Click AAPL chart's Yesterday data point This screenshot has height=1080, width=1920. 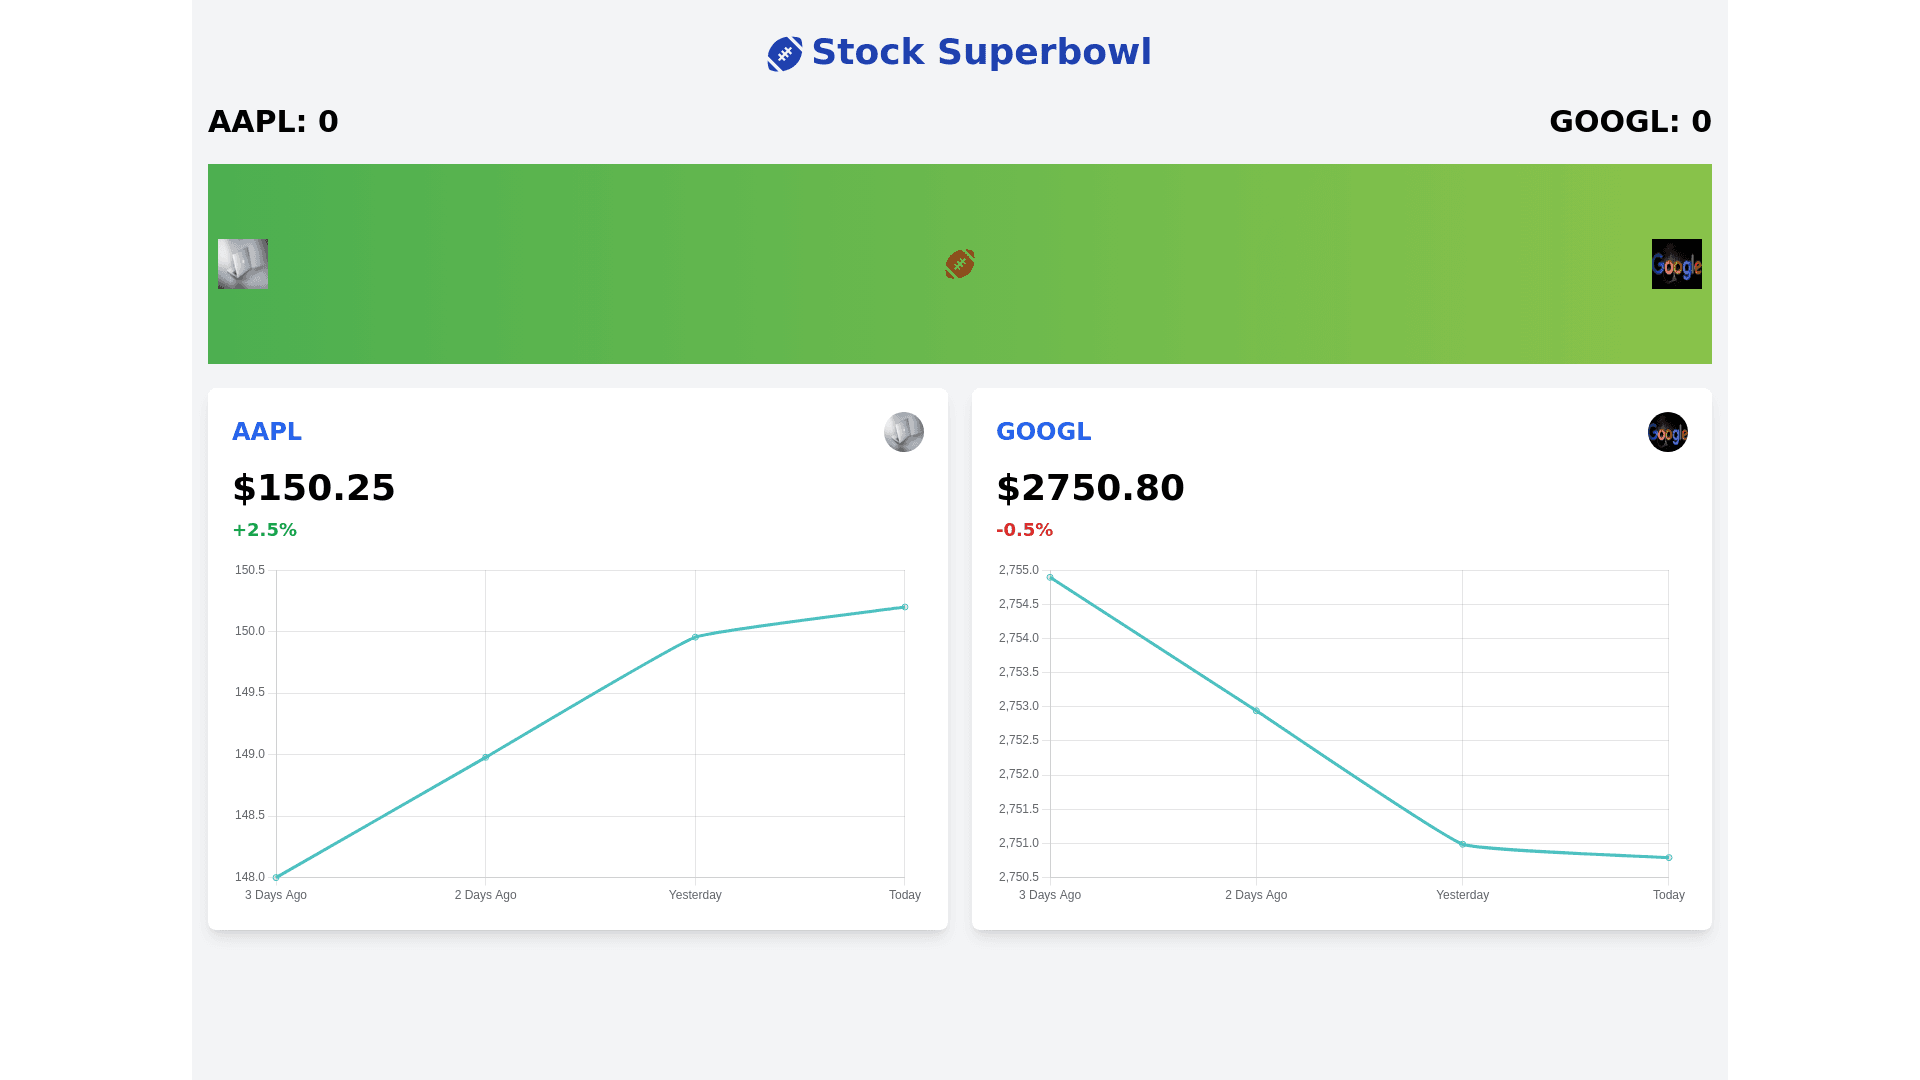(695, 637)
